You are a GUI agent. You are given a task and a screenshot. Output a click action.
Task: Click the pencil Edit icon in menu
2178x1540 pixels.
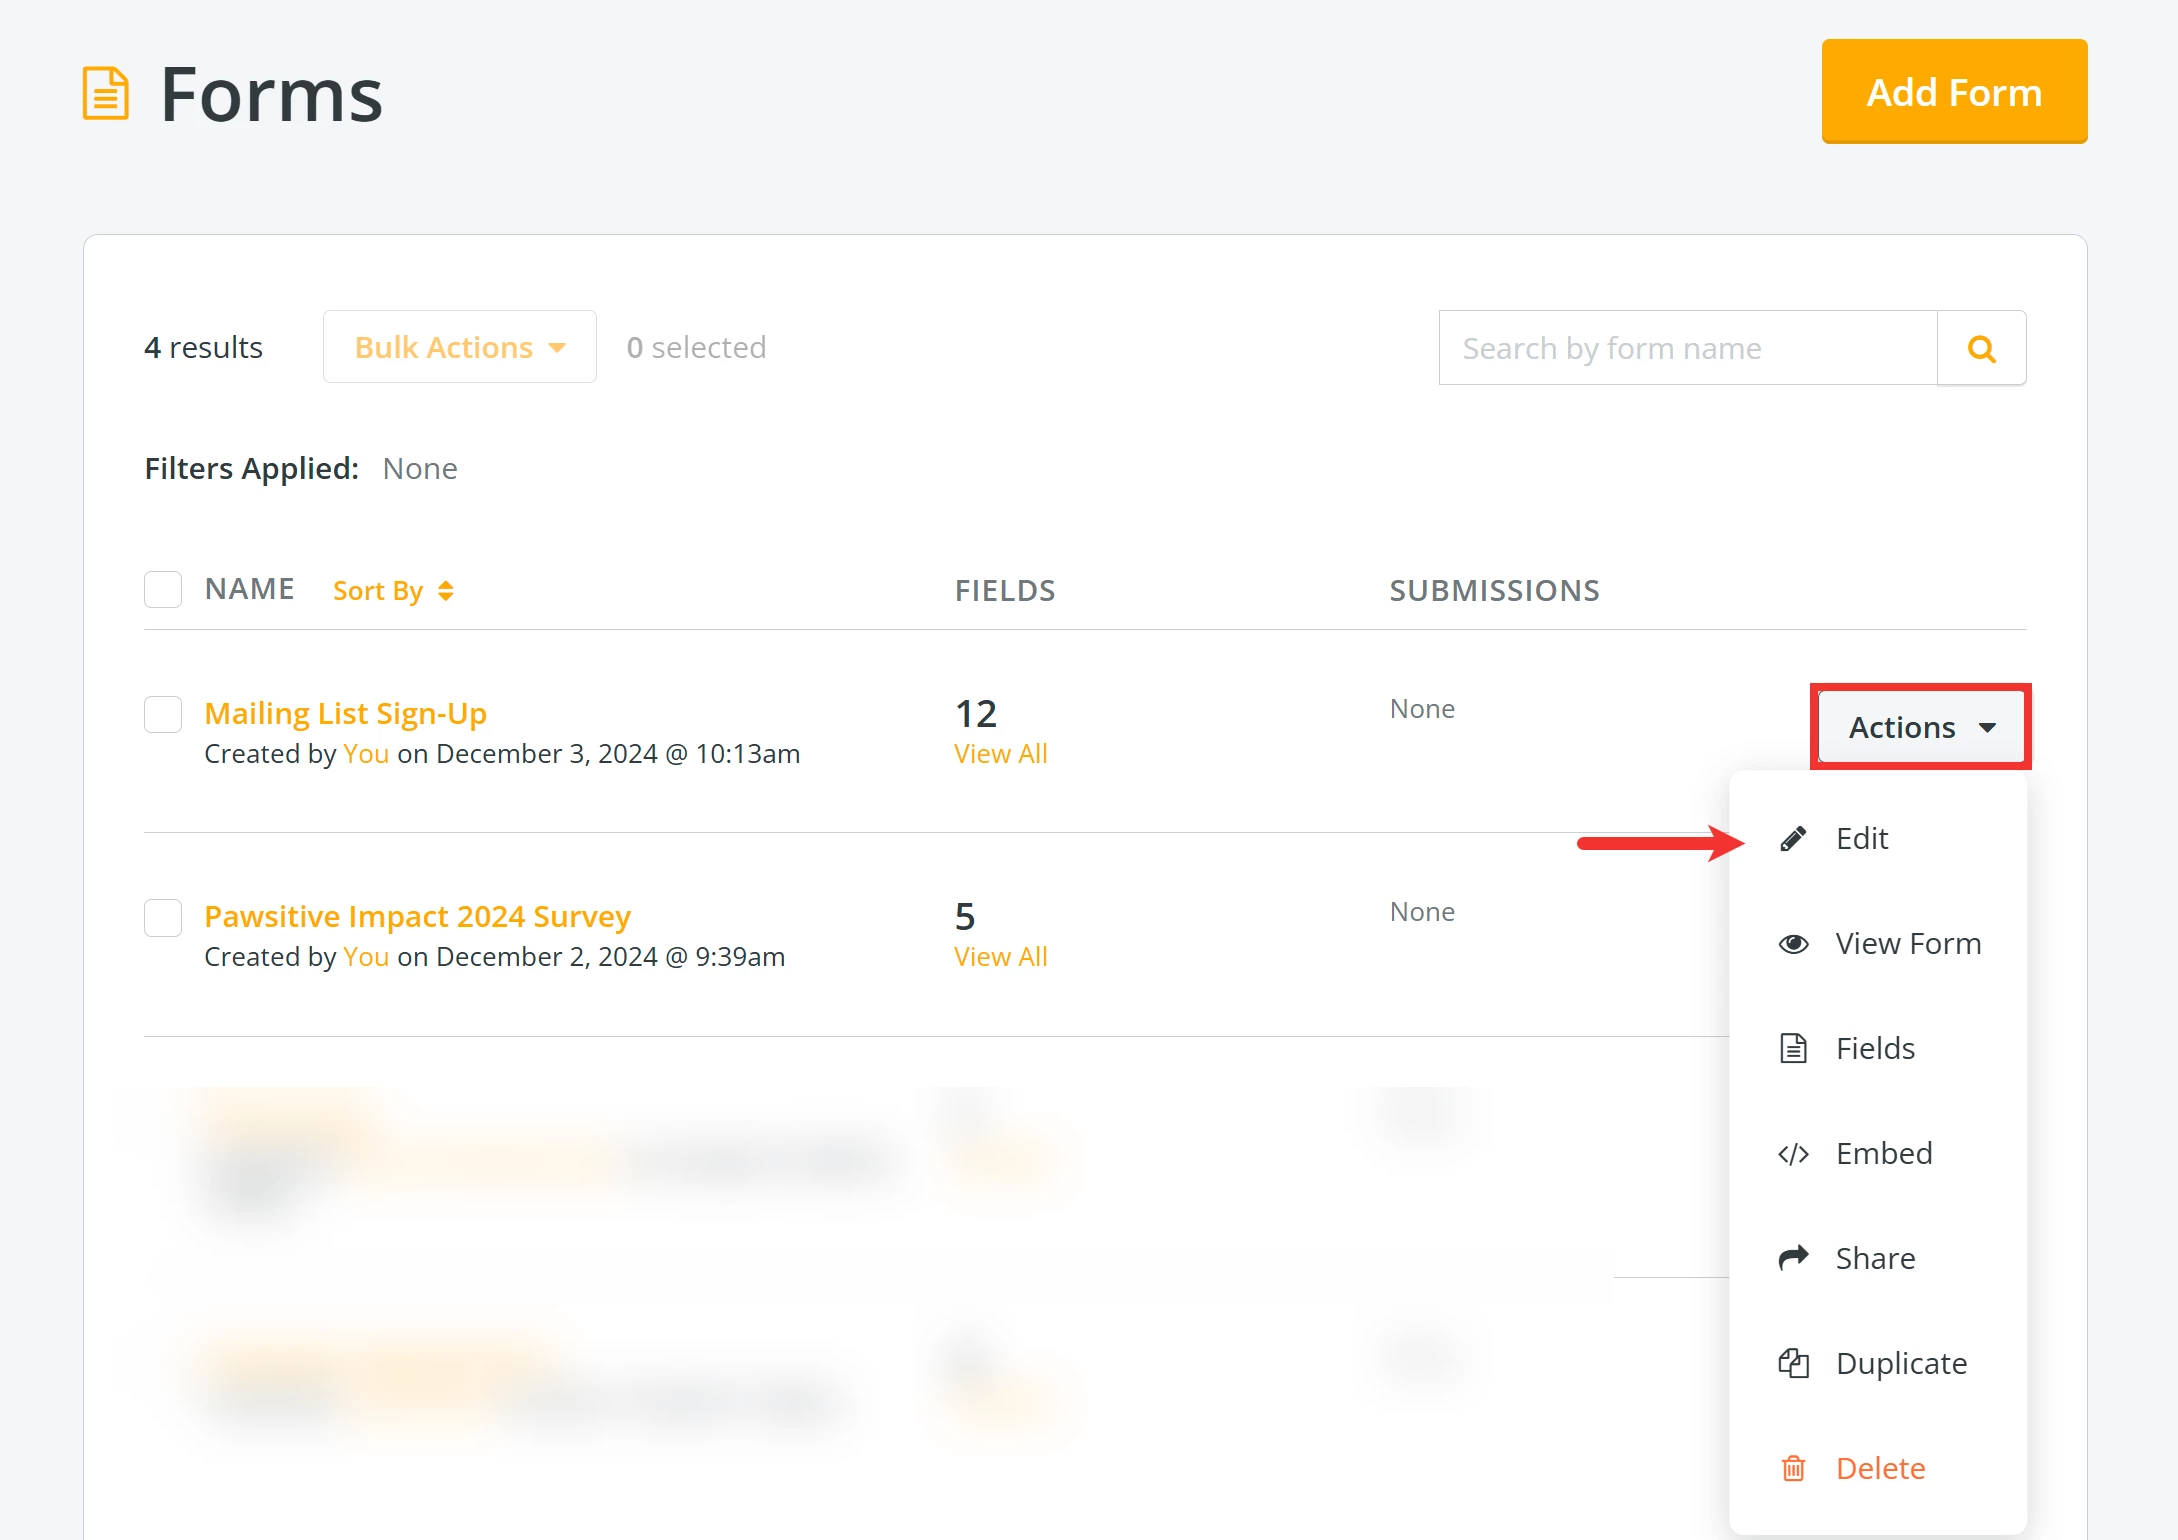click(x=1793, y=838)
